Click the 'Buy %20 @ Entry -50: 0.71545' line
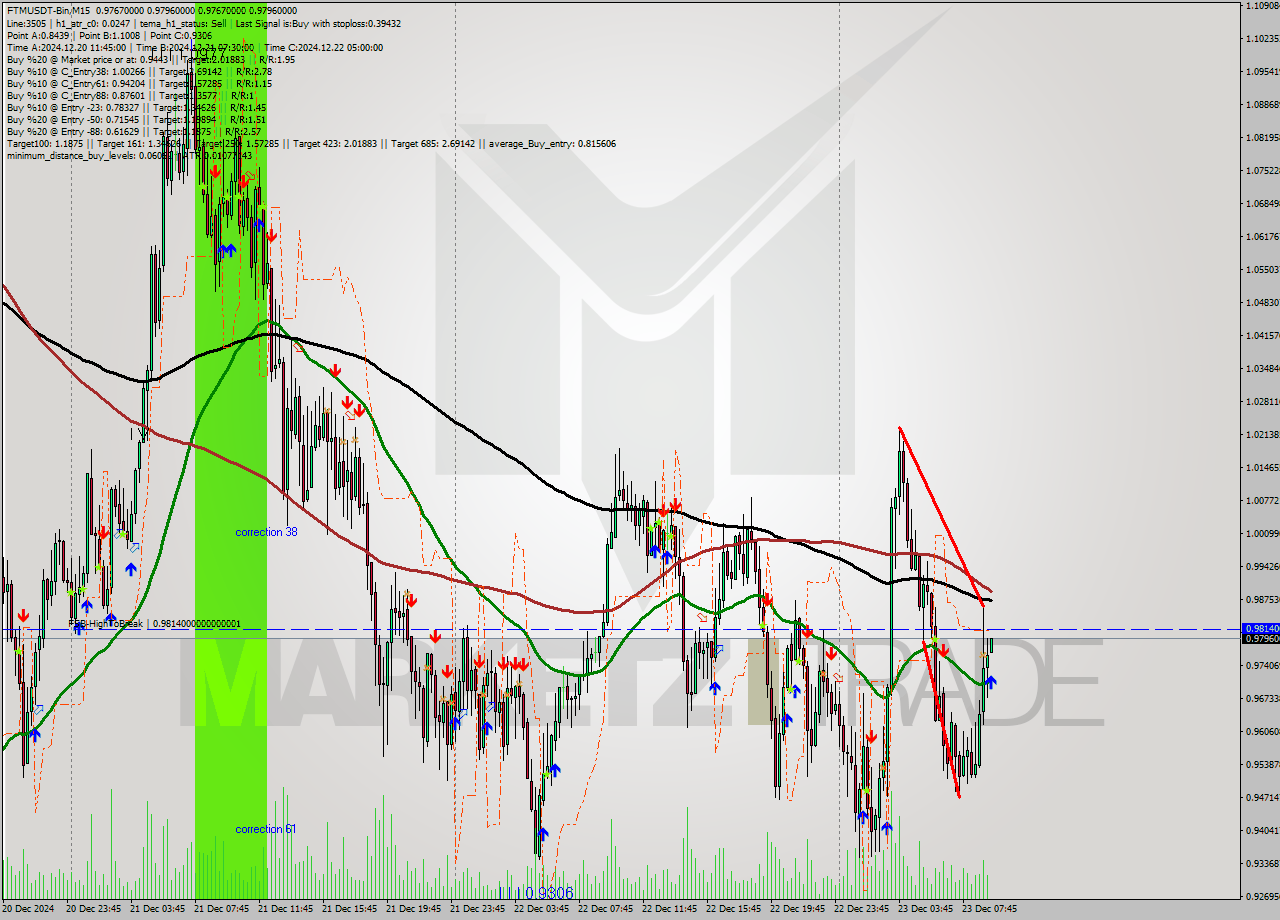The image size is (1280, 920). 136,119
